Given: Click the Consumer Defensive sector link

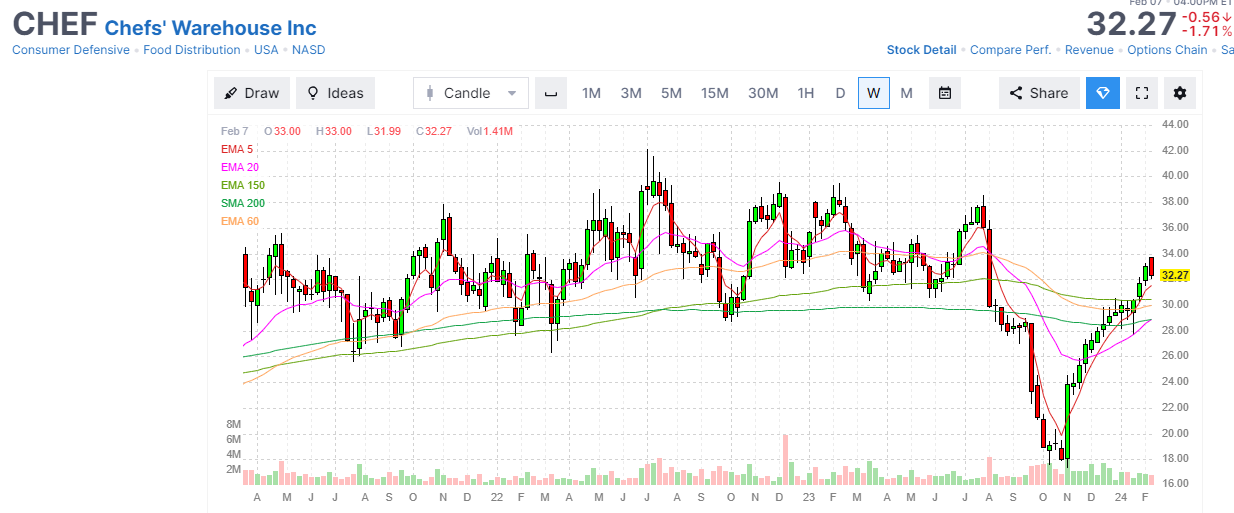Looking at the screenshot, I should click(71, 50).
